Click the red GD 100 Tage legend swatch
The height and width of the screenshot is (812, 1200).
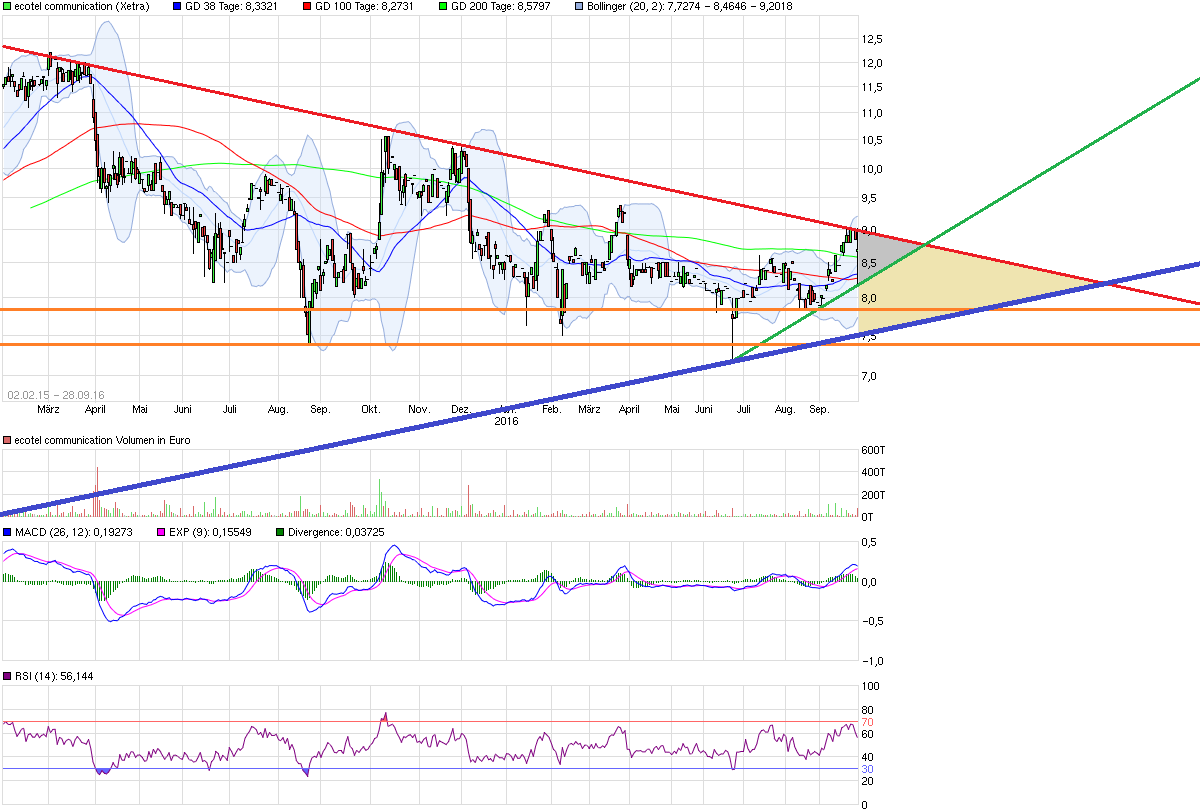pos(309,6)
